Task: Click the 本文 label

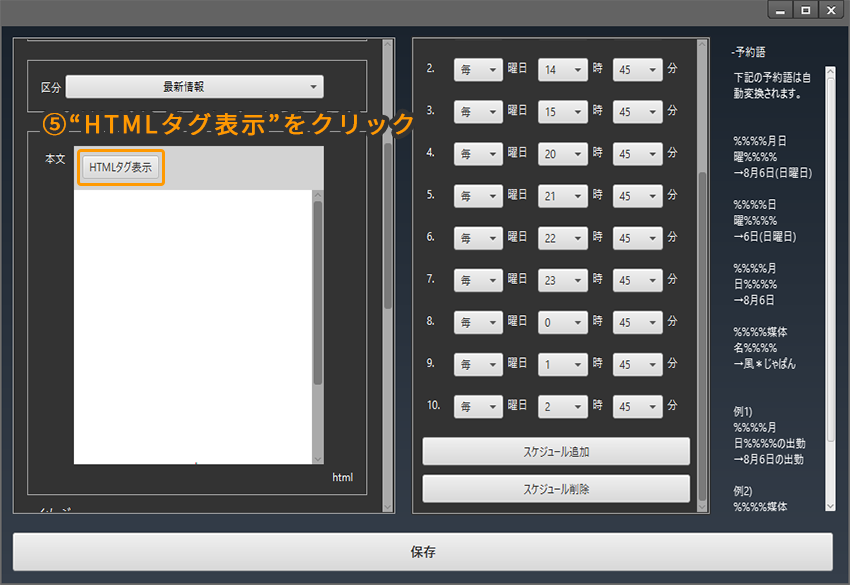Action: 55,159
